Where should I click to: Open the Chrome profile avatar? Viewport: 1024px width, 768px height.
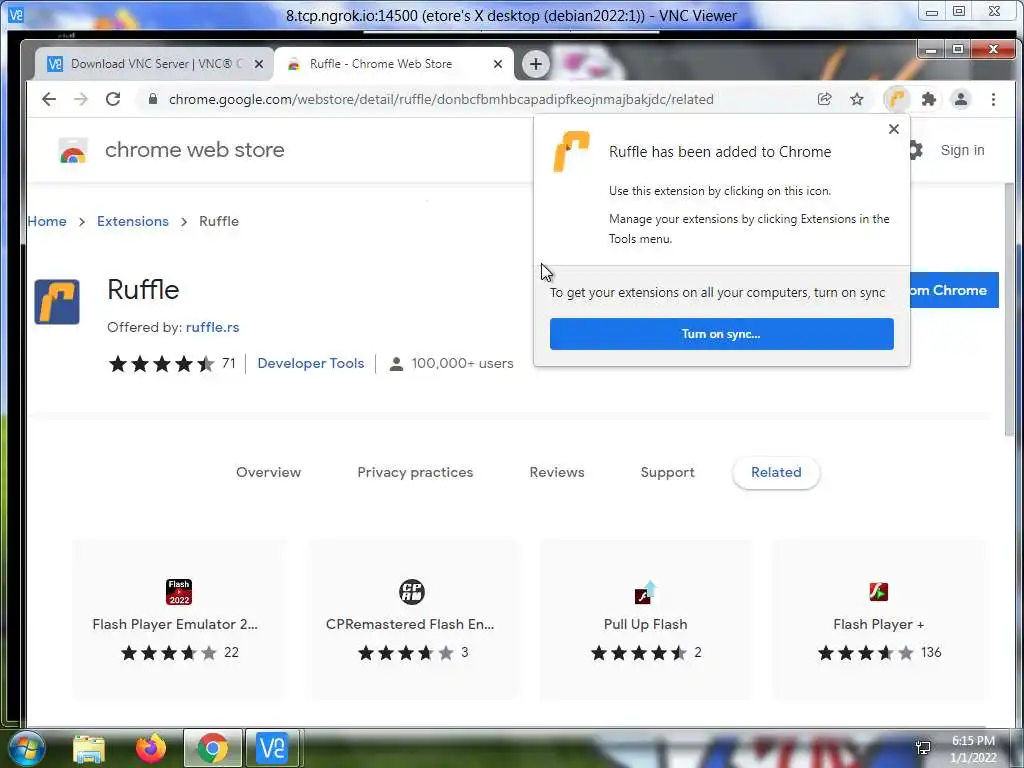click(x=961, y=99)
